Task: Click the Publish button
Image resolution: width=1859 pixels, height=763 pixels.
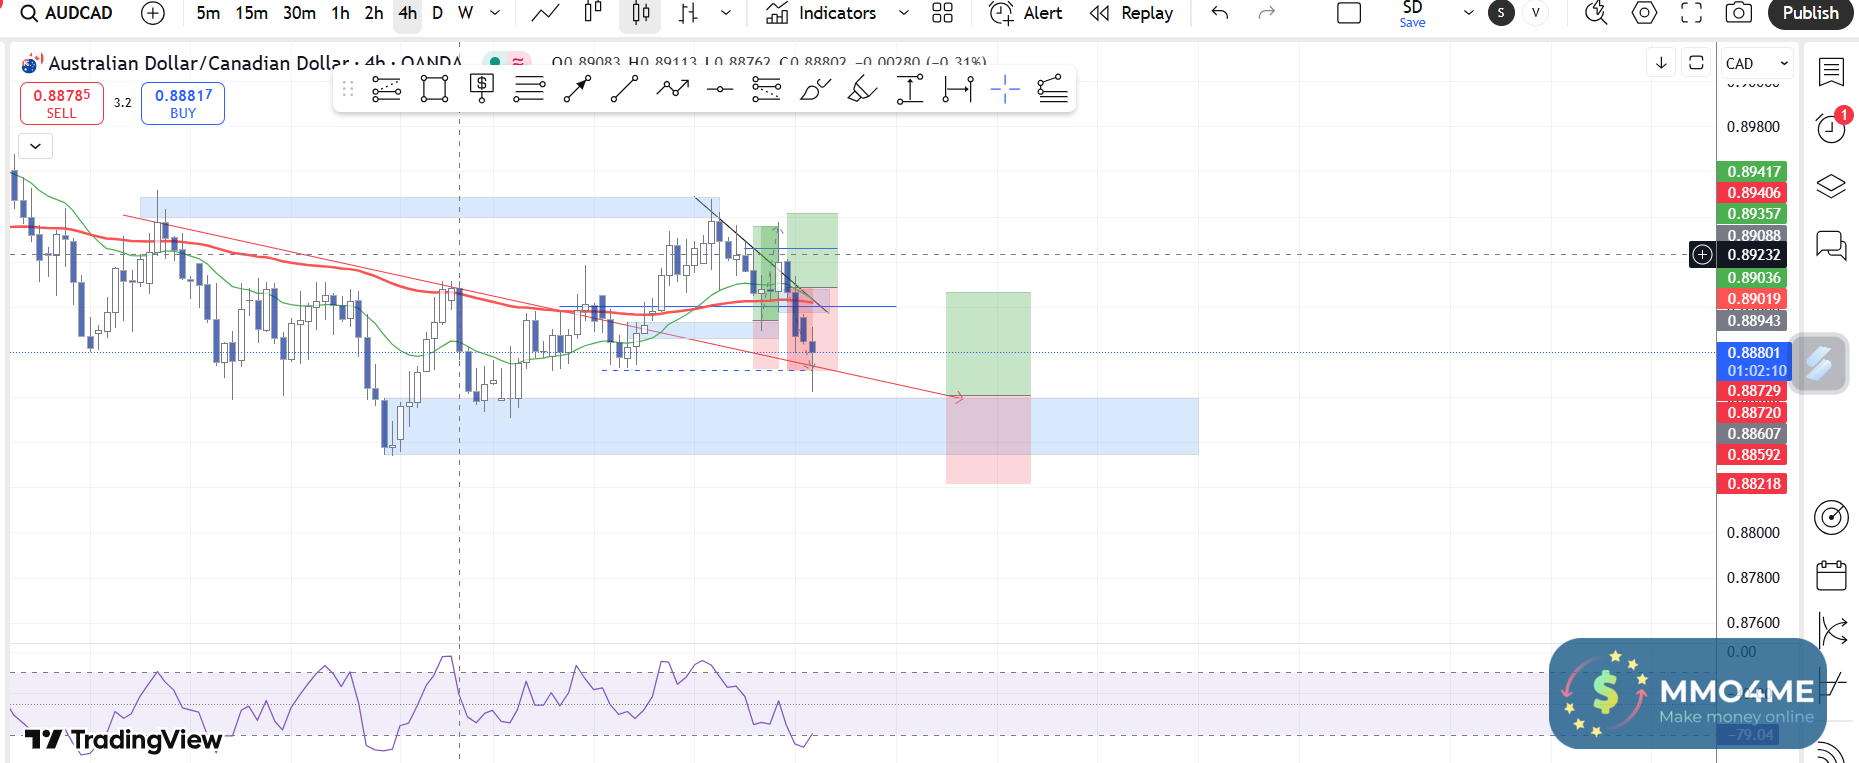Action: pos(1810,13)
